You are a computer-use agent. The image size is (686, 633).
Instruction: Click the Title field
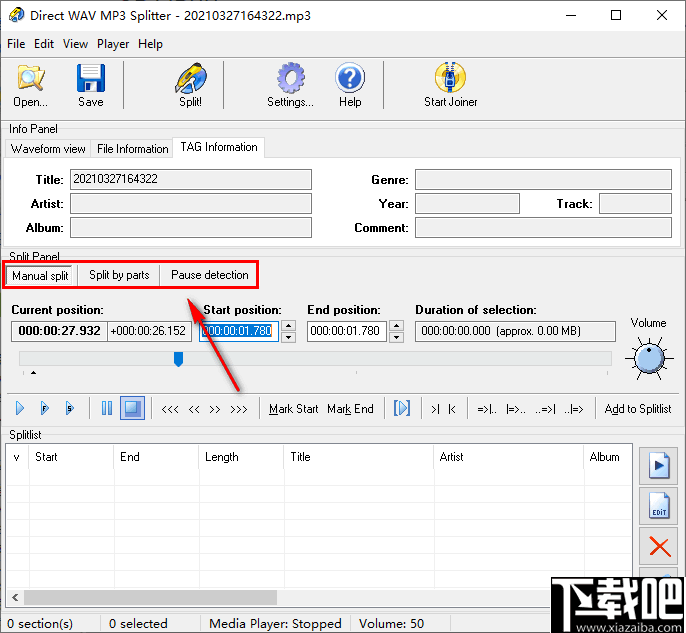pos(191,179)
